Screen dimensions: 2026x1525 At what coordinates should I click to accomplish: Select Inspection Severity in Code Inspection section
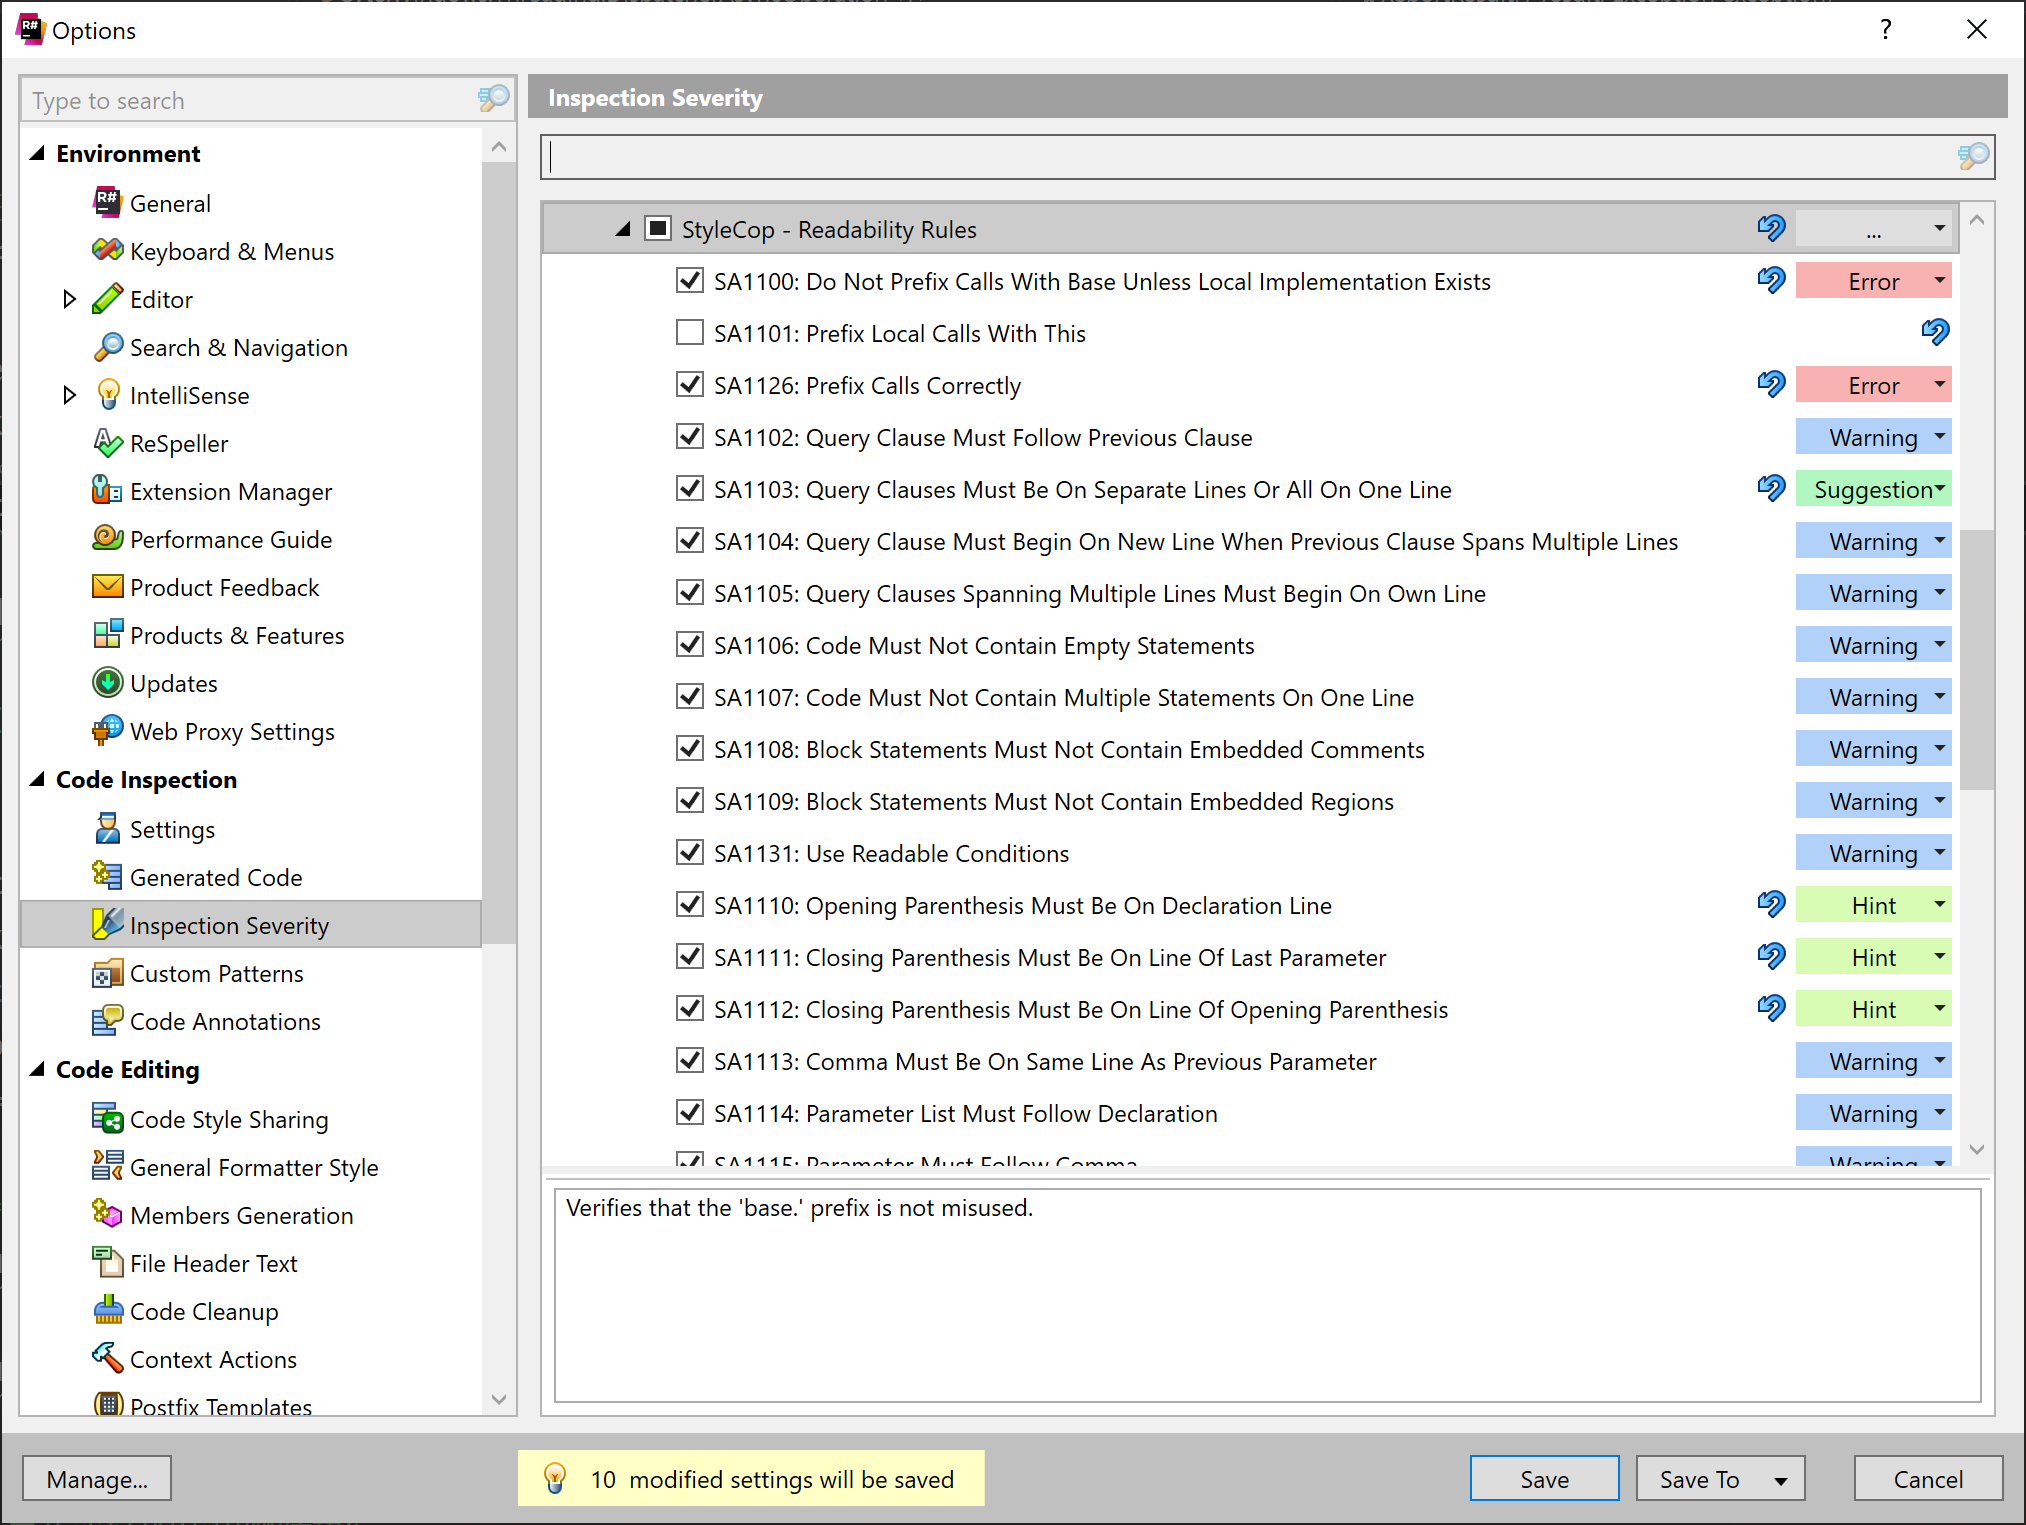click(229, 923)
